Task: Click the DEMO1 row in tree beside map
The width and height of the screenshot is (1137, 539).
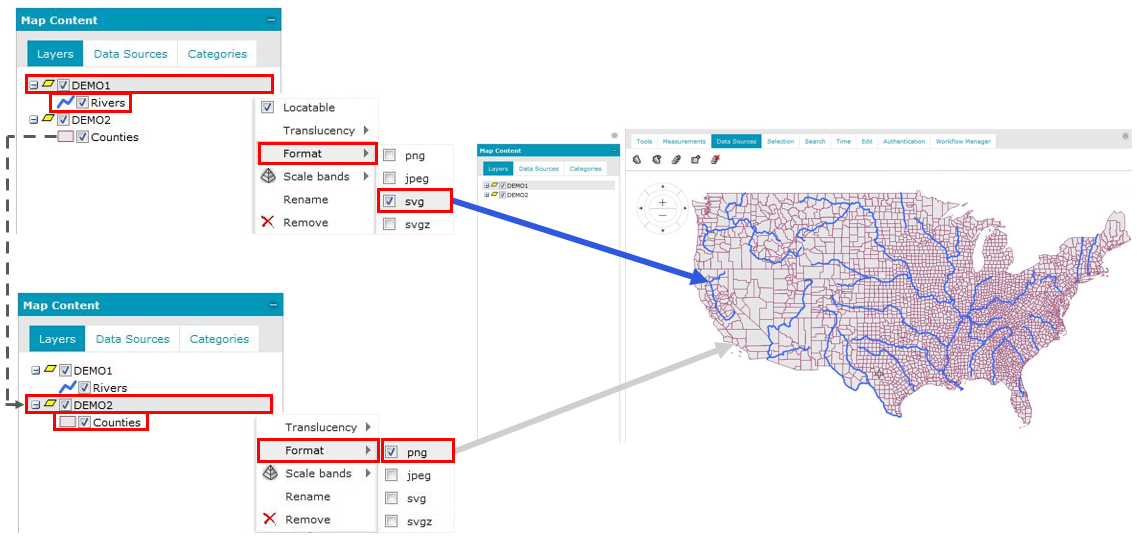Action: [518, 186]
